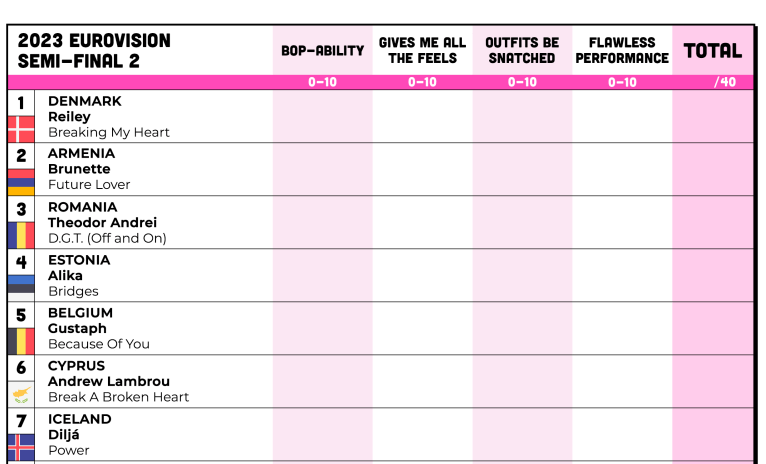This screenshot has width=766, height=464.
Task: Click the Belgium flag icon
Action: pyautogui.click(x=21, y=341)
